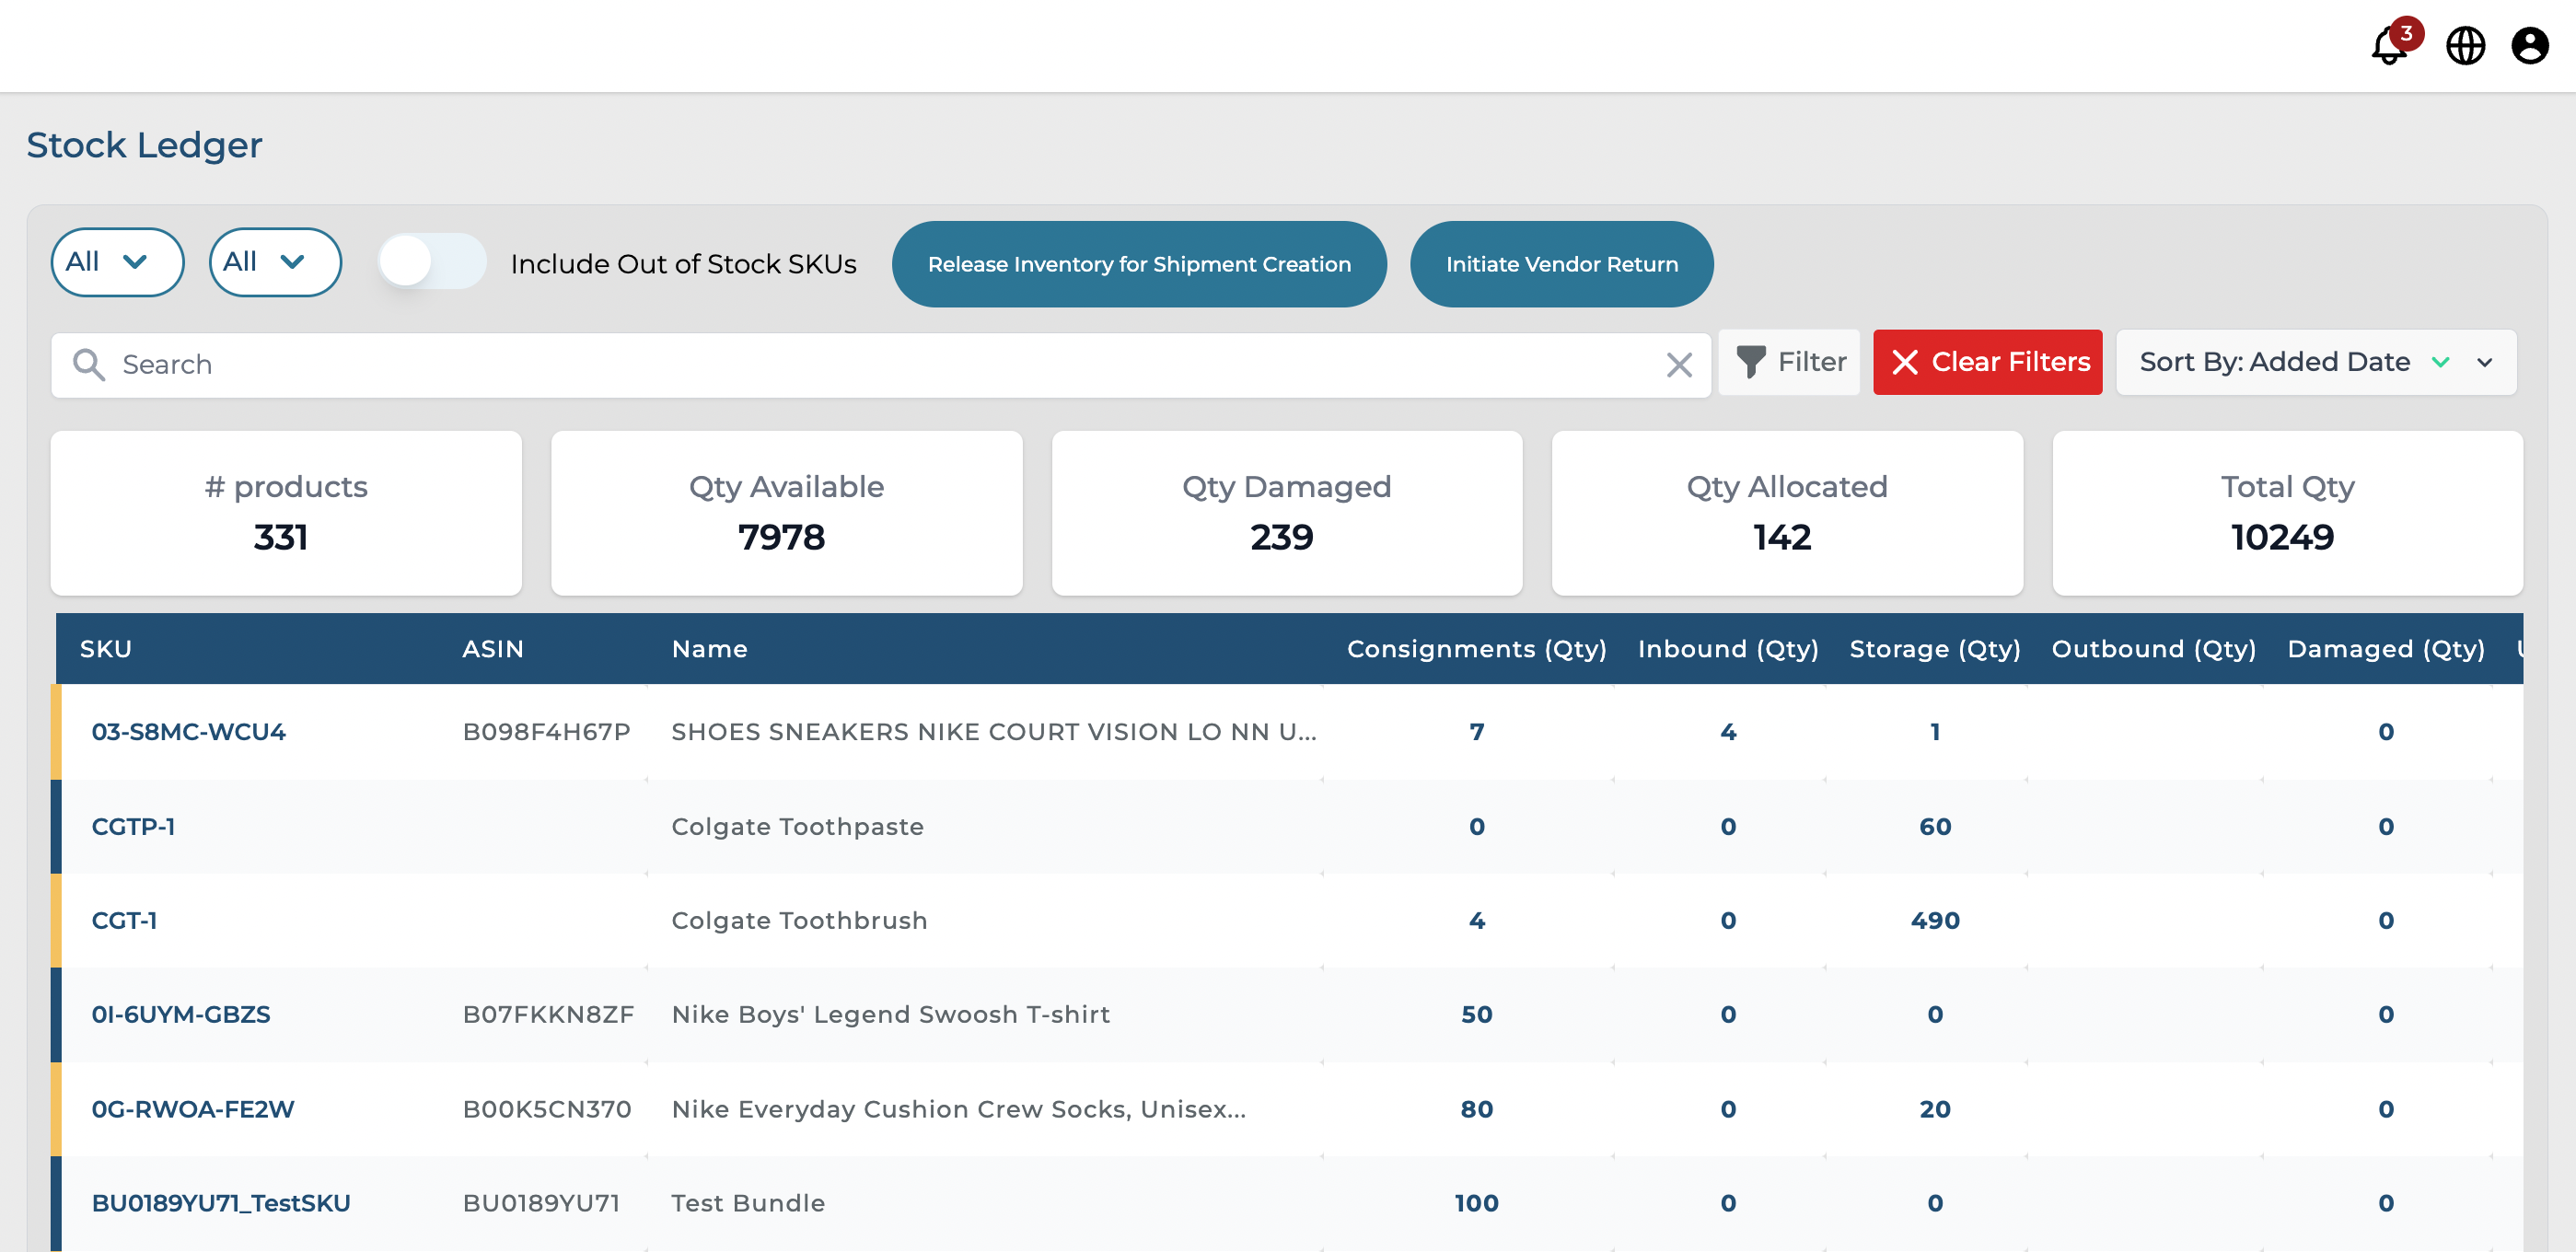Click the Consignments (Qty) column header
2576x1252 pixels.
[1476, 649]
